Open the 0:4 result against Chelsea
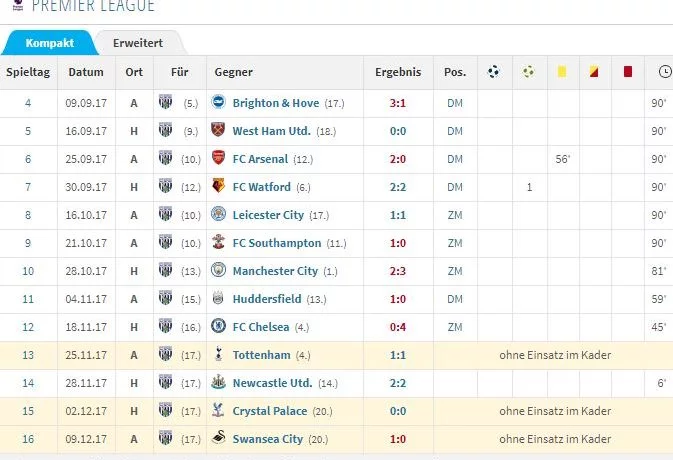The width and height of the screenshot is (673, 460). pyautogui.click(x=398, y=327)
